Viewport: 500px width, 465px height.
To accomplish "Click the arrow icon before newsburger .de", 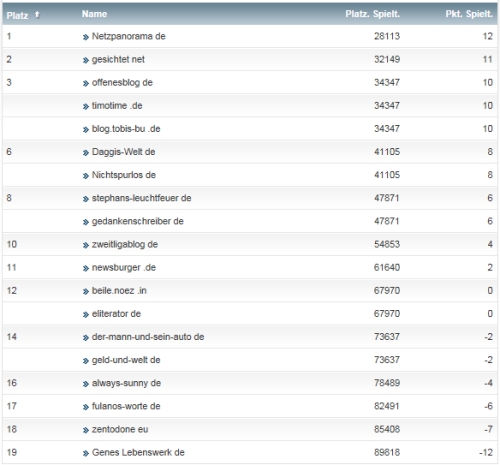I will point(86,268).
